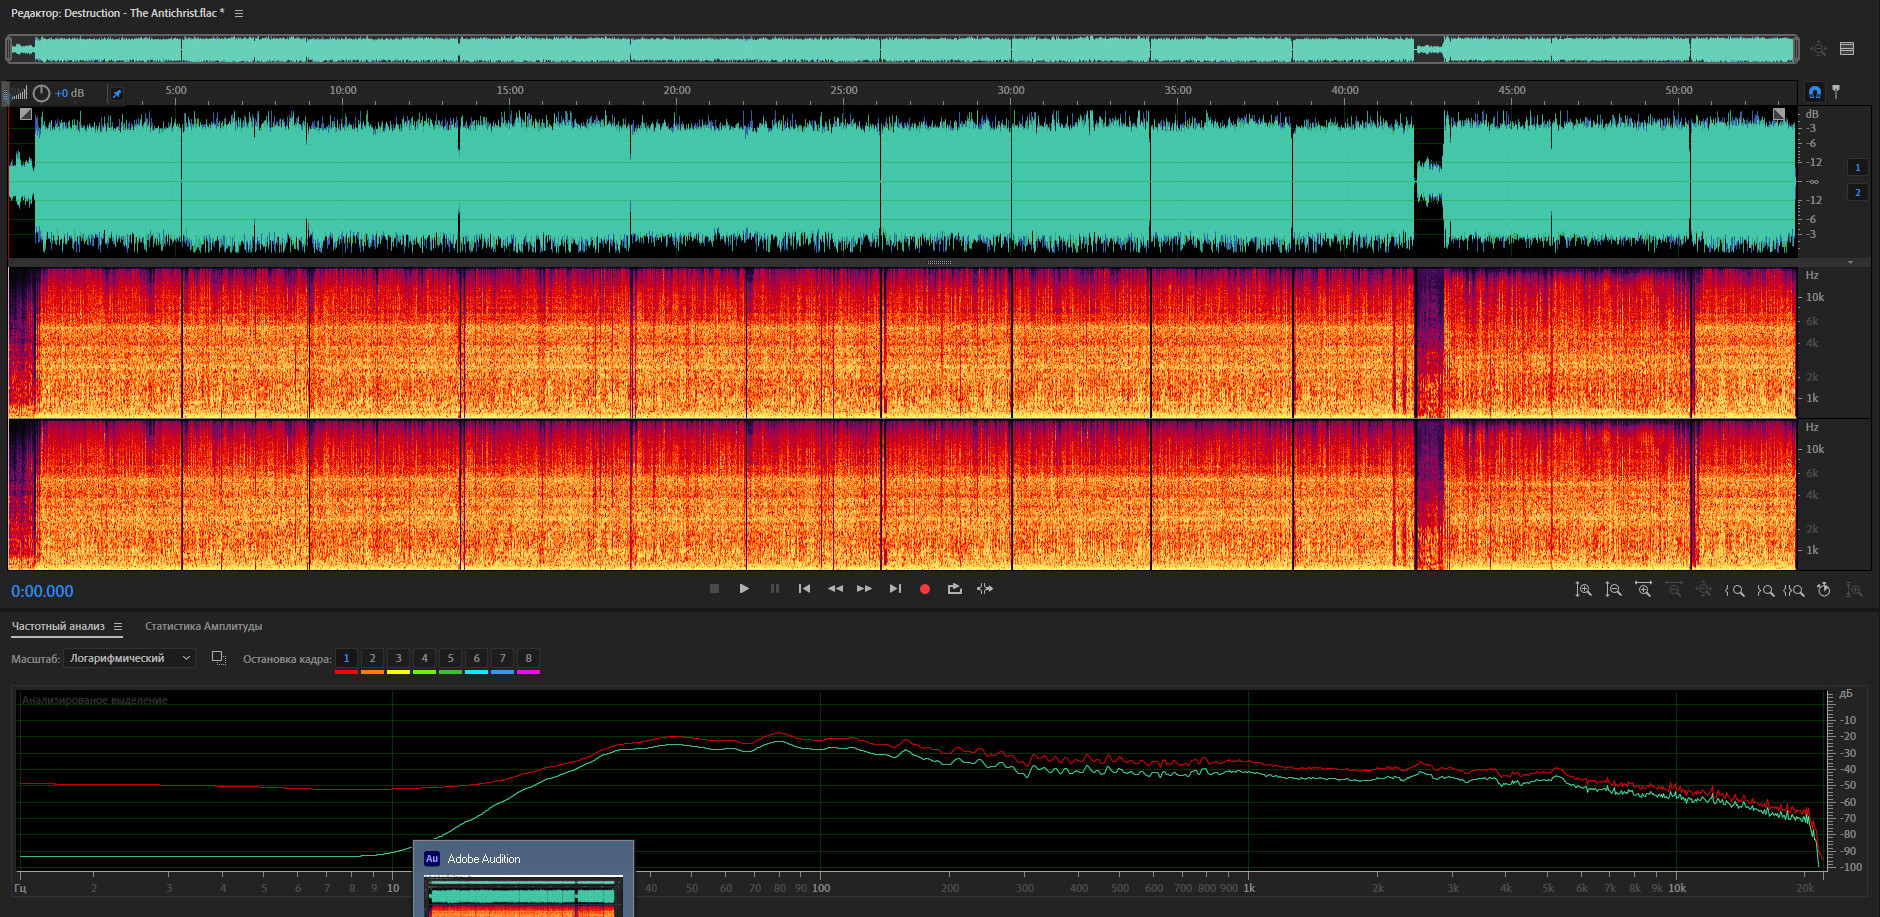Open the Масштаб 'Логарифмический' dropdown

click(x=129, y=658)
